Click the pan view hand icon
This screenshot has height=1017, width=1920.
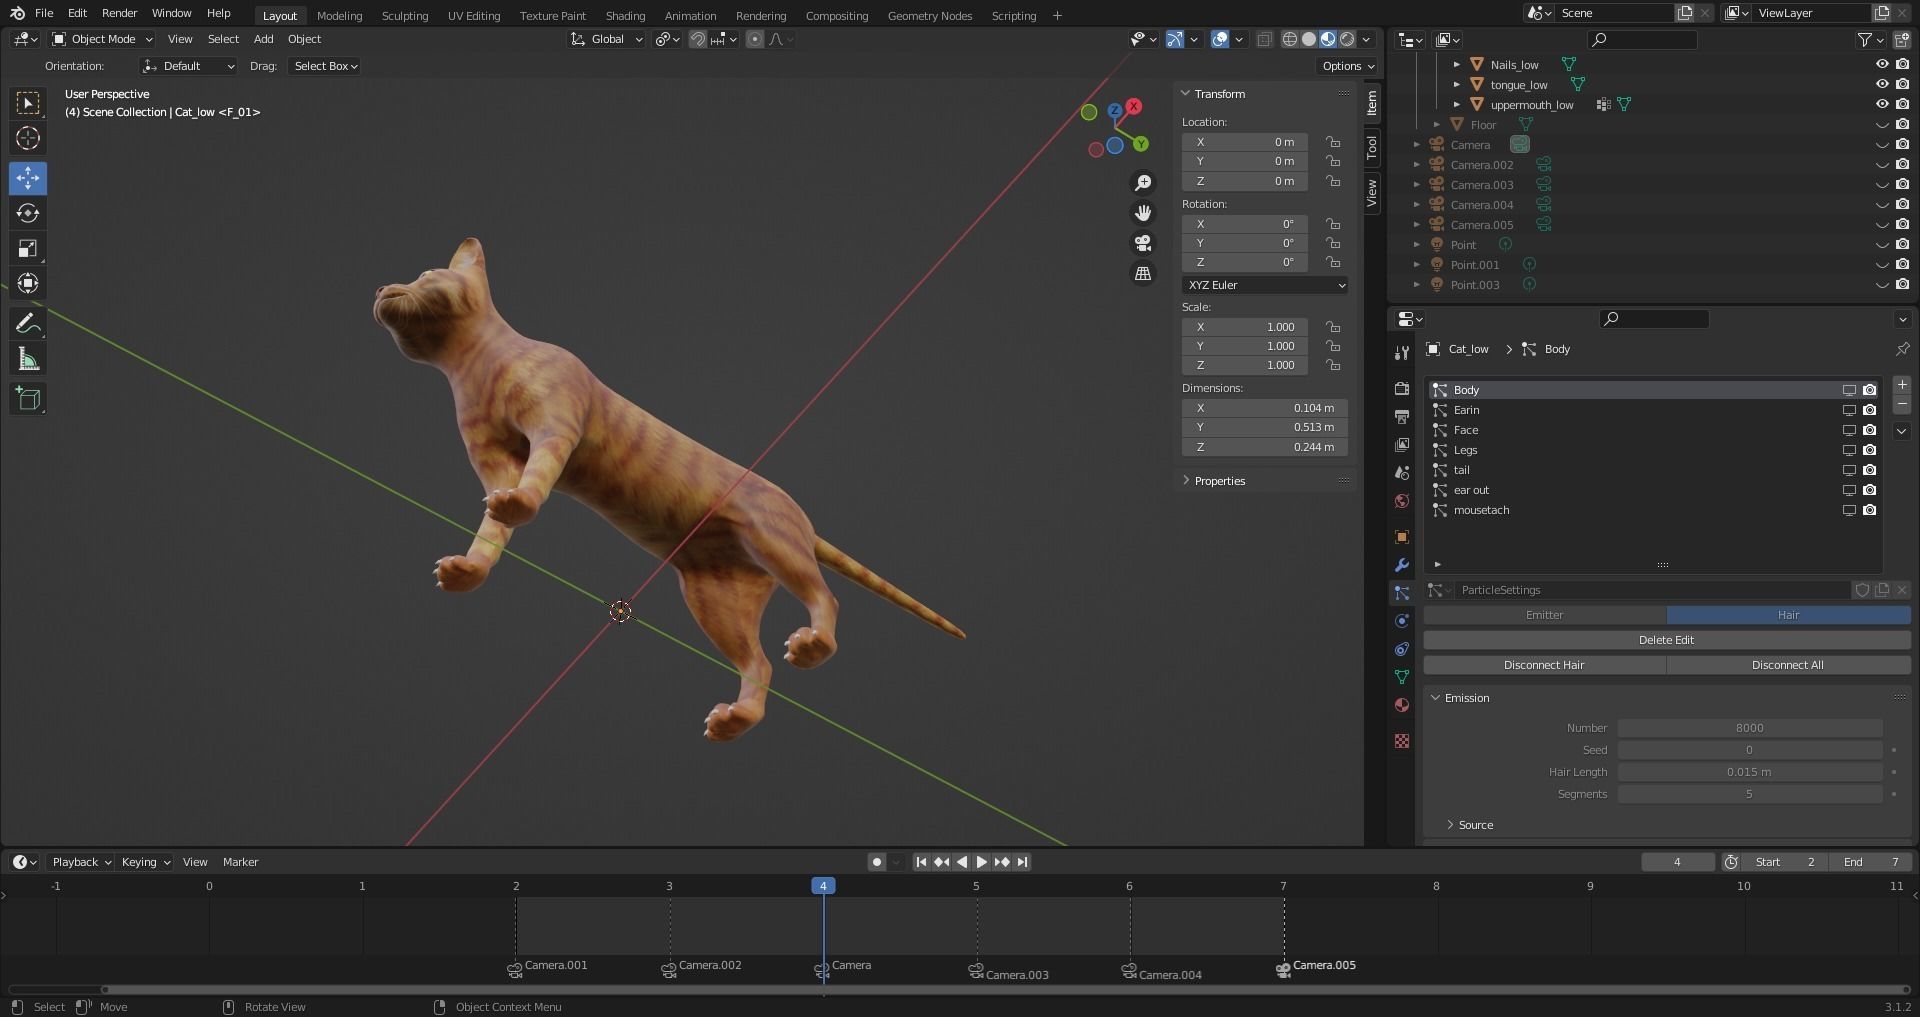click(1143, 213)
